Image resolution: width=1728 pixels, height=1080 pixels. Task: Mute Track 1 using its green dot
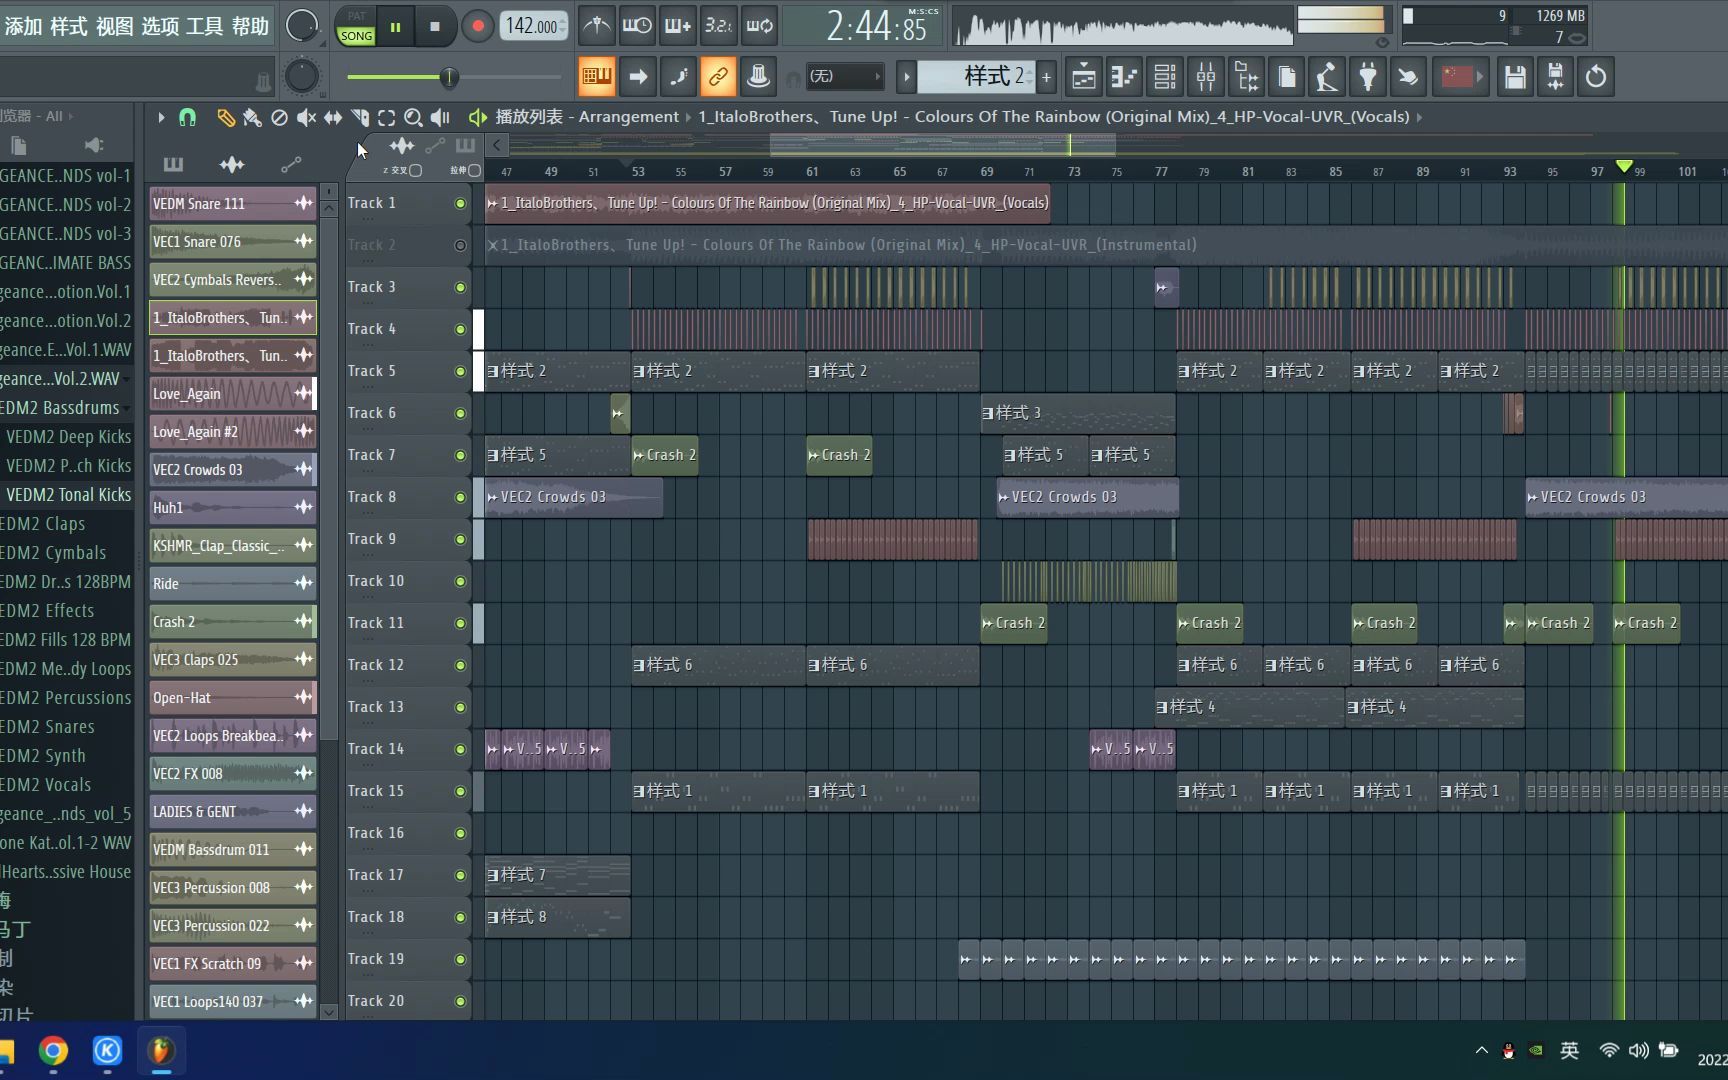point(460,203)
